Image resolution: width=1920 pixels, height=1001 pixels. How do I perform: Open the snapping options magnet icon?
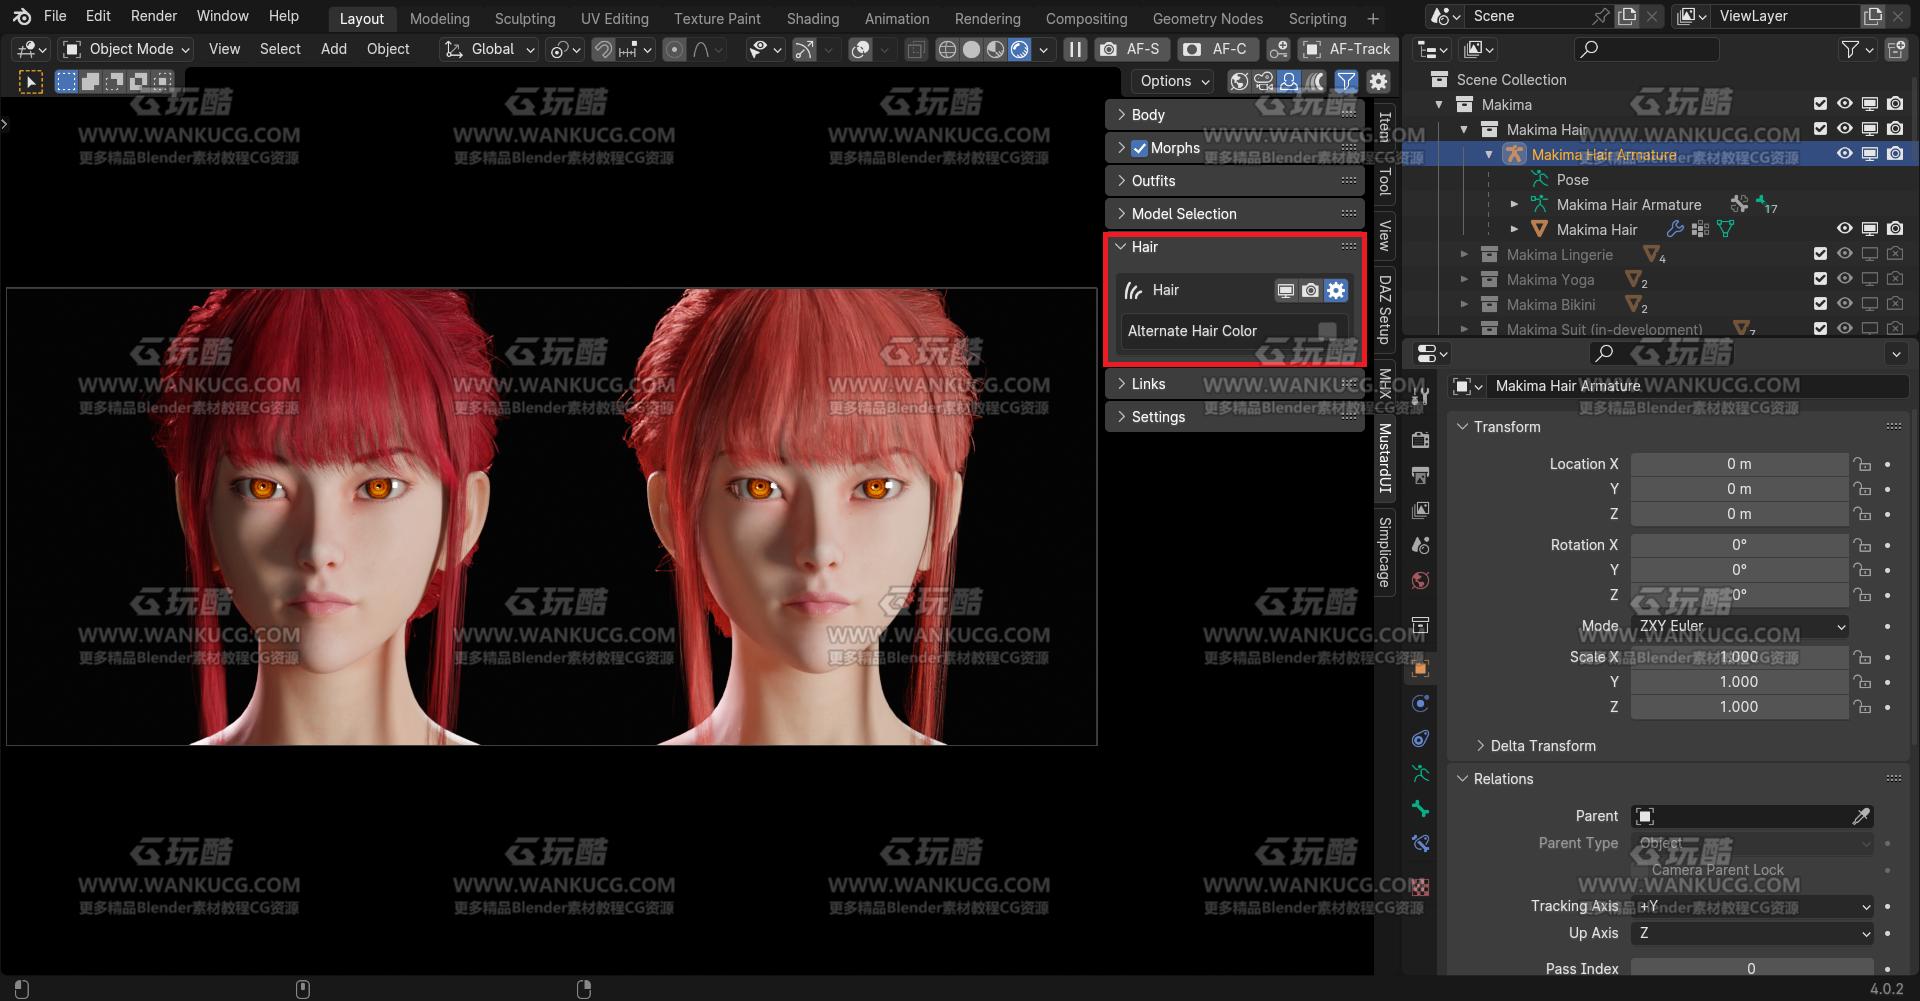pyautogui.click(x=603, y=49)
